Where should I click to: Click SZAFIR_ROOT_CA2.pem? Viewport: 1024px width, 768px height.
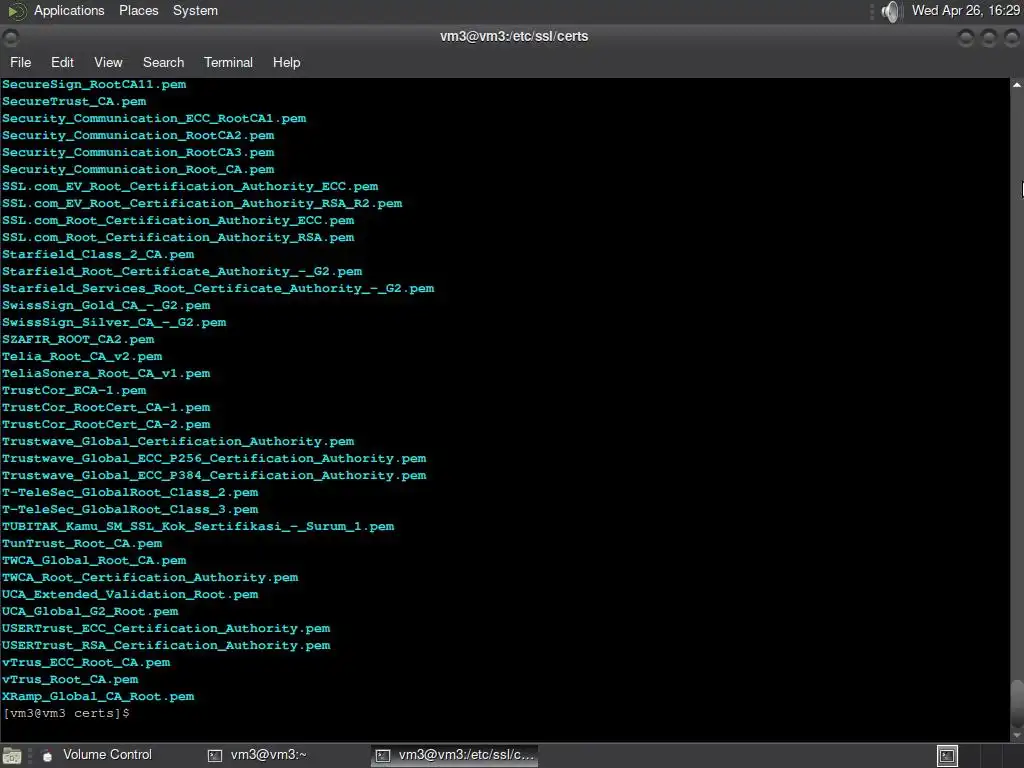(x=78, y=339)
